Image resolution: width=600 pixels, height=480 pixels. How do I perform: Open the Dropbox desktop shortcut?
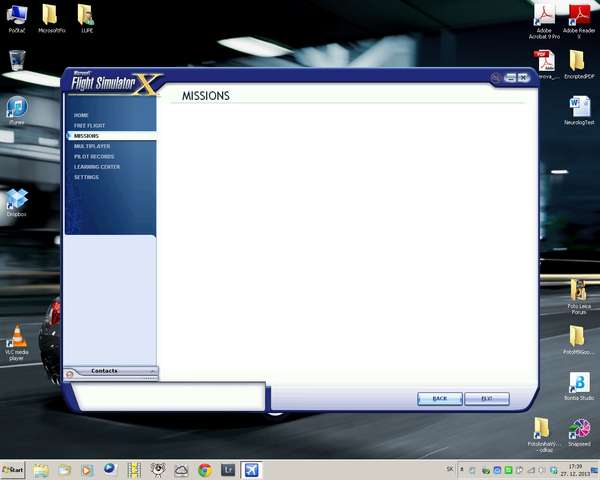pyautogui.click(x=17, y=203)
